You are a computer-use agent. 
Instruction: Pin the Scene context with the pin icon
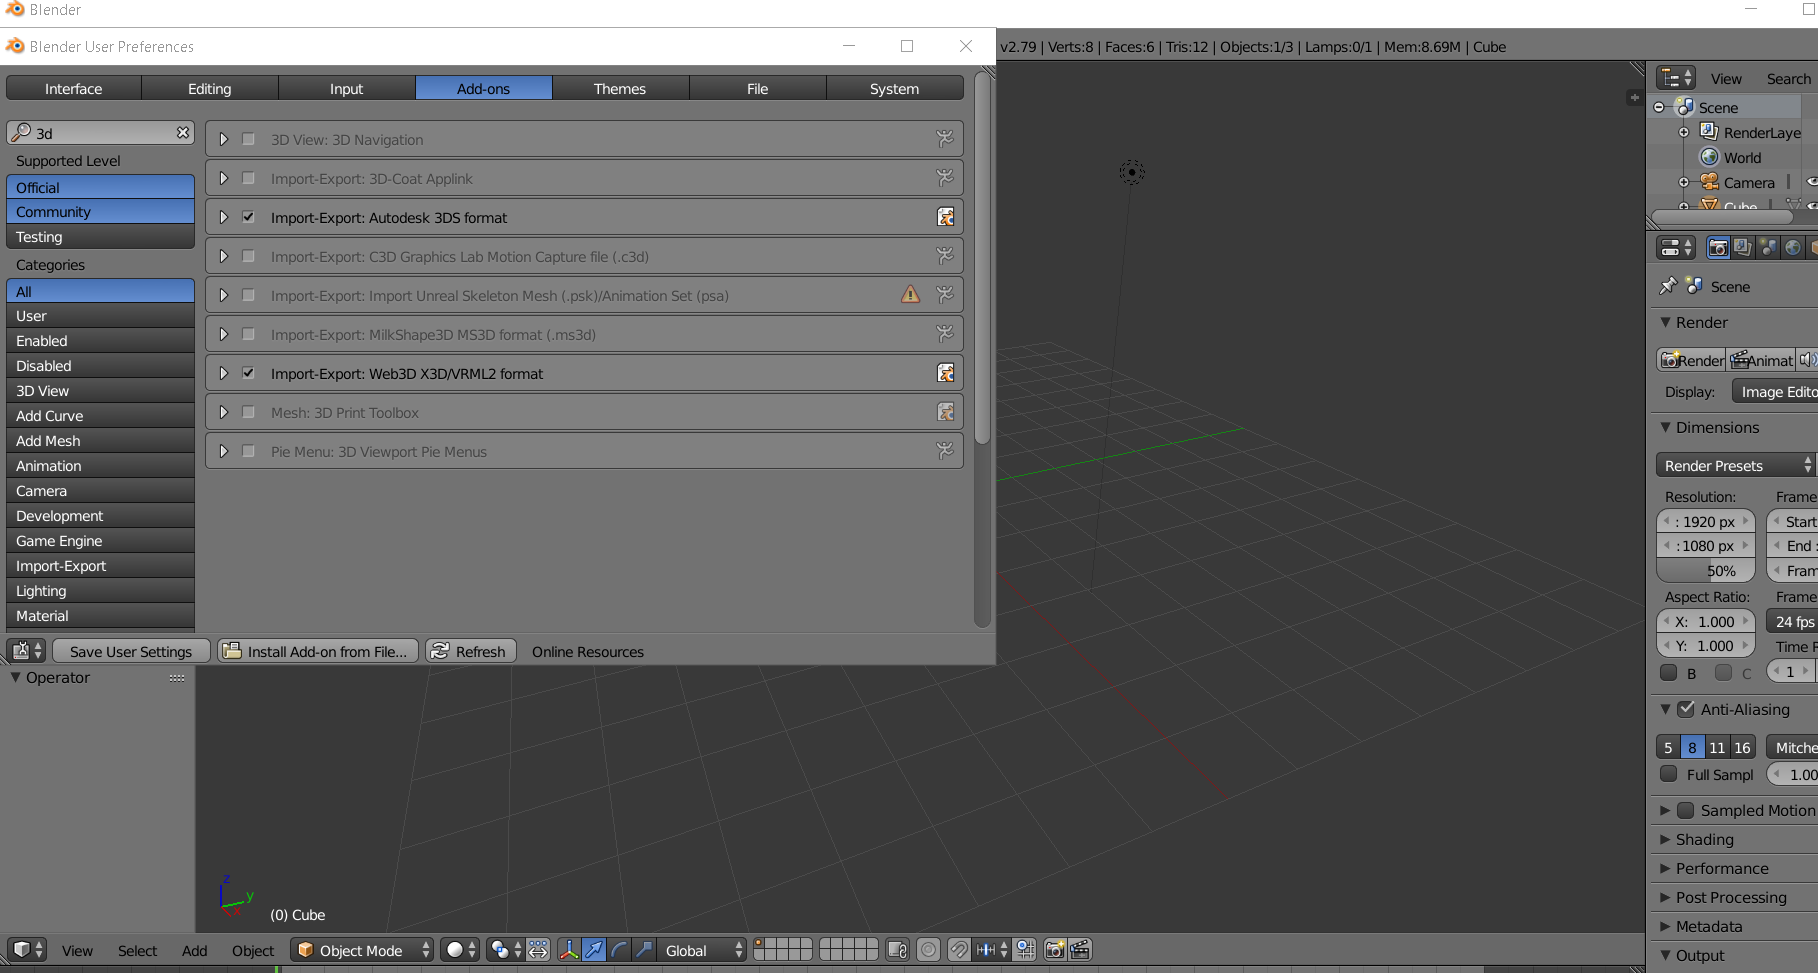[1668, 286]
